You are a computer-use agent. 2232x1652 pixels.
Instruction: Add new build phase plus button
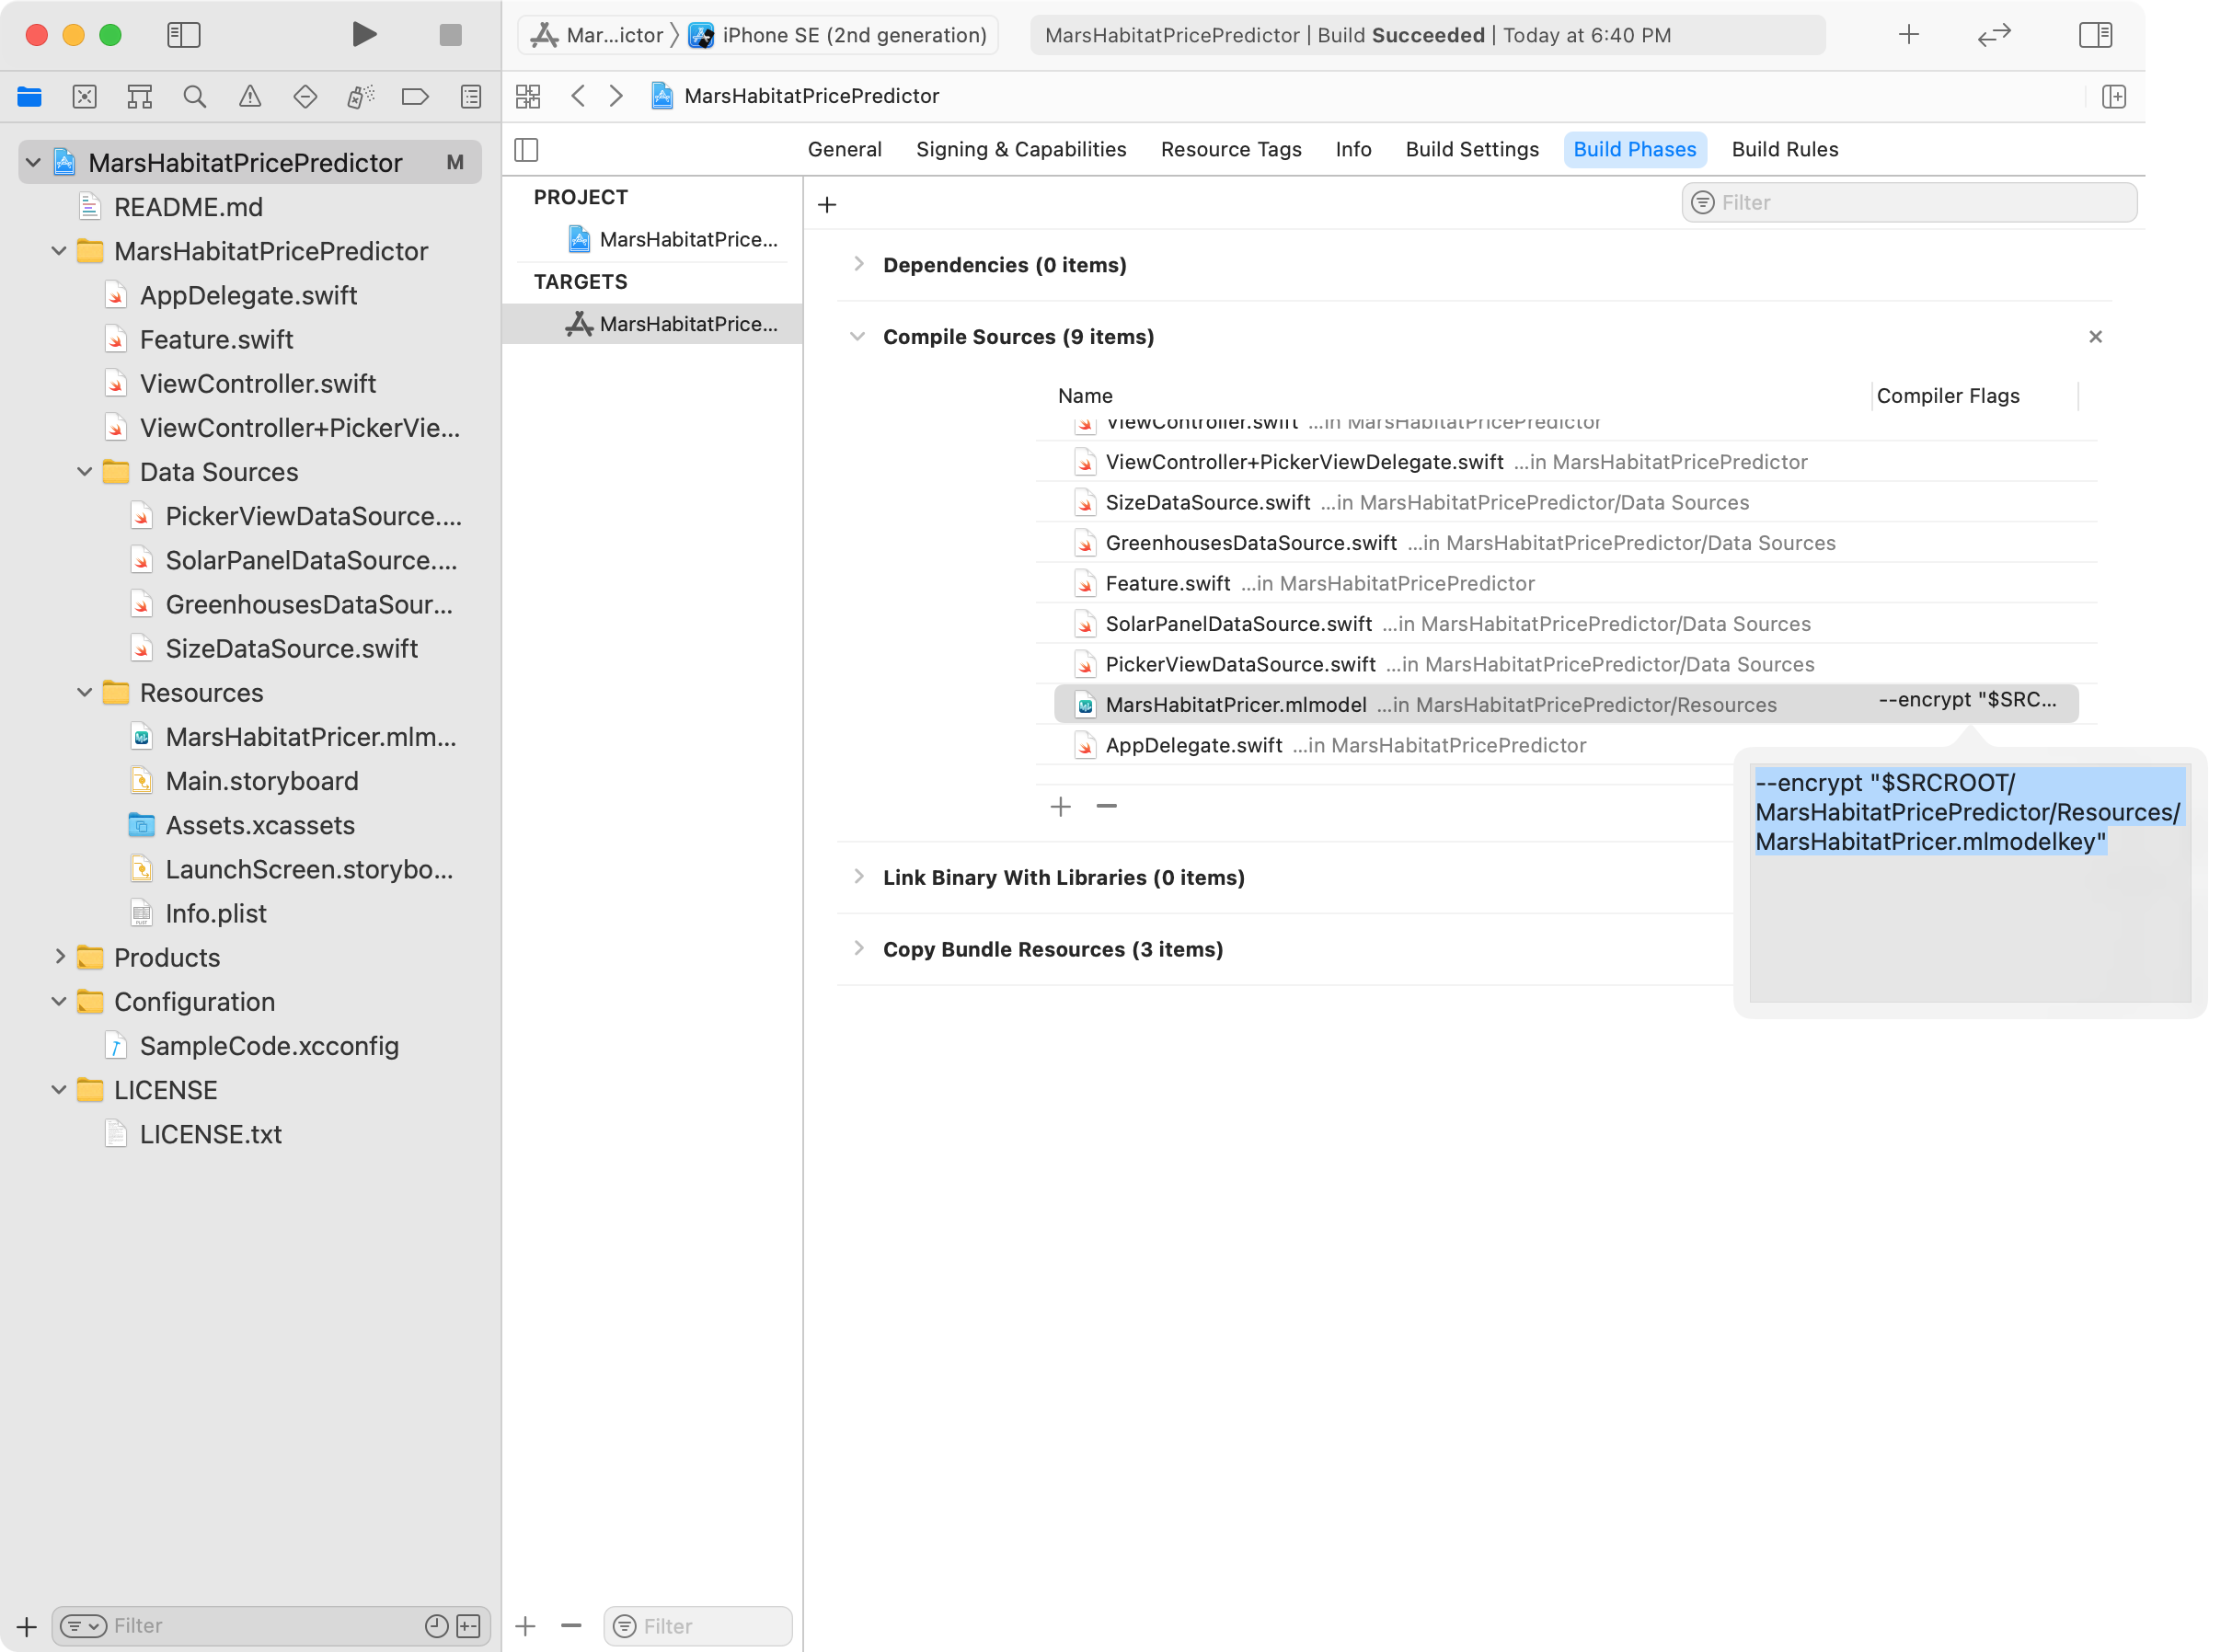point(827,205)
